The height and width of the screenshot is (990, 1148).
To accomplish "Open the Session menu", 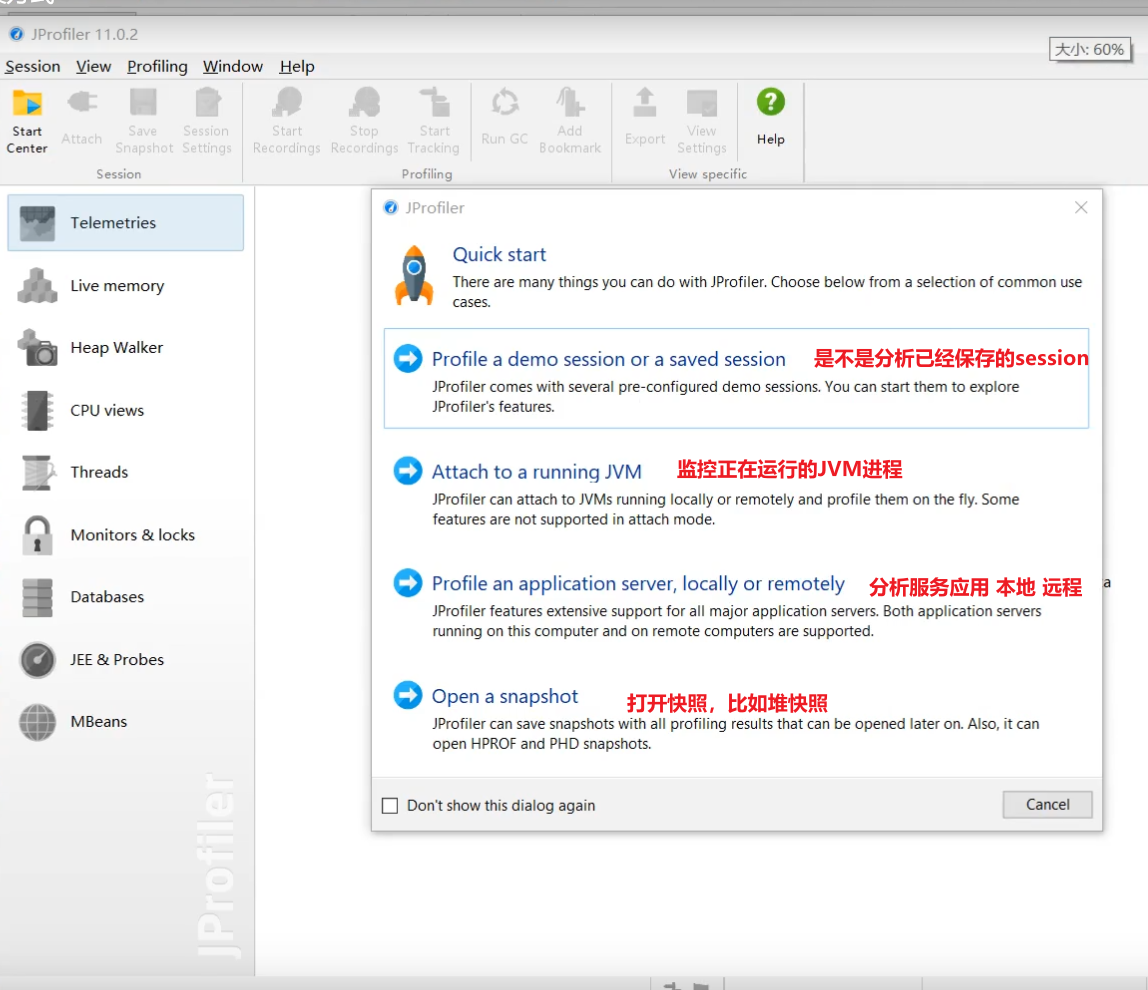I will coord(32,67).
